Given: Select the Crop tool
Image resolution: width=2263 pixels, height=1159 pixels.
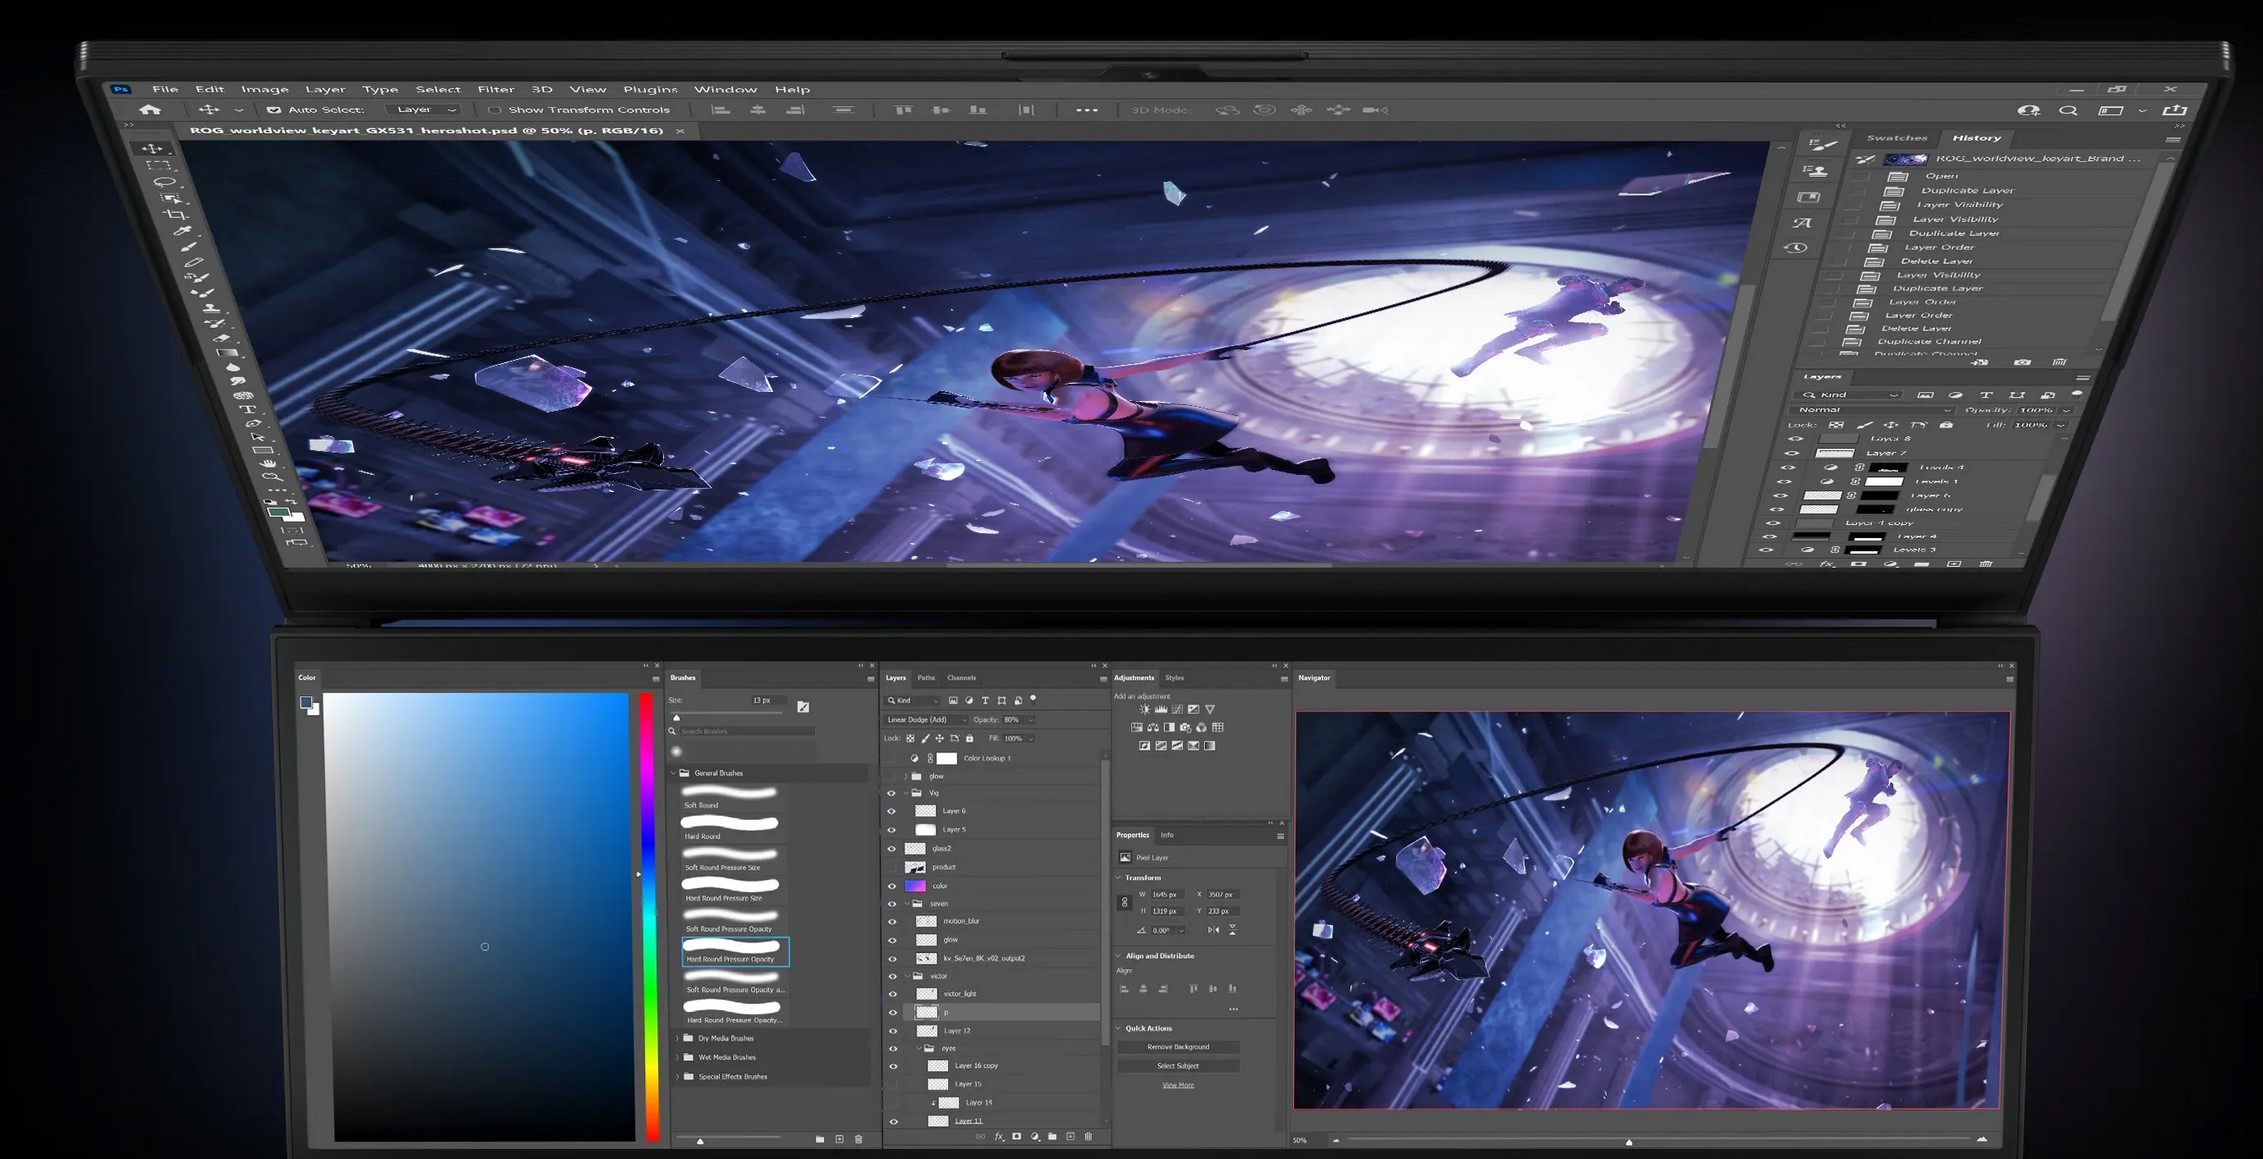Looking at the screenshot, I should click(x=176, y=214).
